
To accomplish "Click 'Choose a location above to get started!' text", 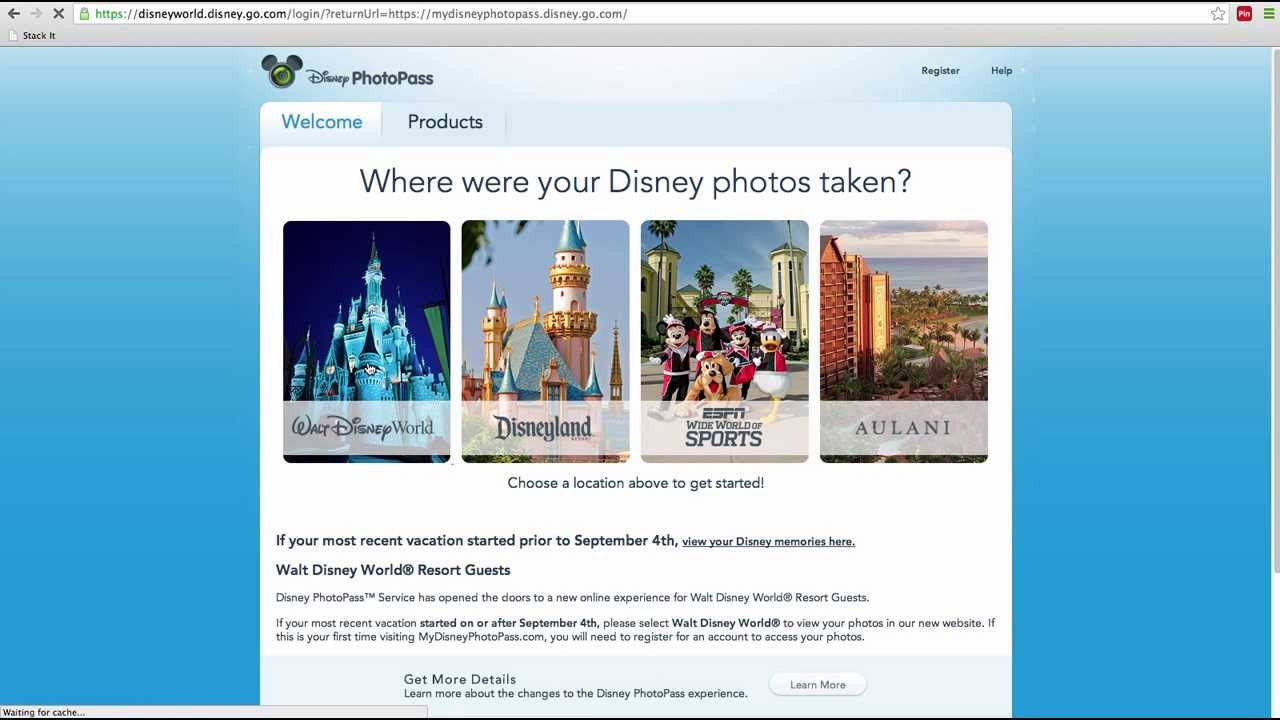I will pyautogui.click(x=635, y=483).
